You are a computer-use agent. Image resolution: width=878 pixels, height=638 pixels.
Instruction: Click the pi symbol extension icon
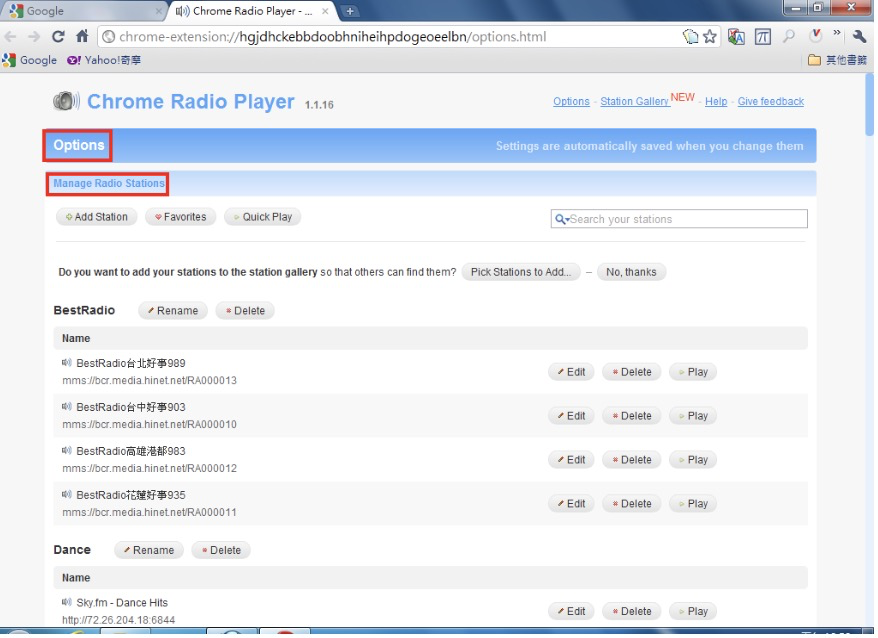(762, 37)
